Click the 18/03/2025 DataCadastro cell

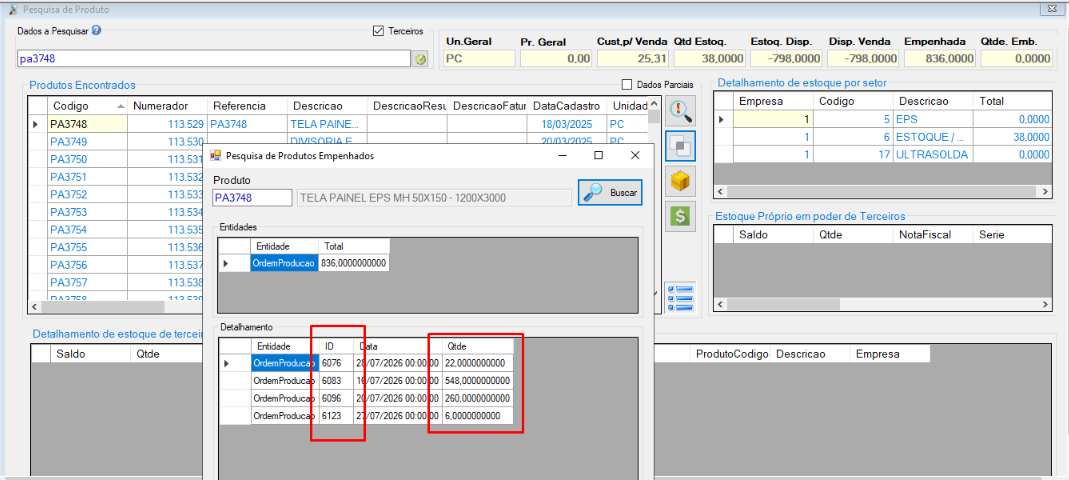tap(567, 124)
